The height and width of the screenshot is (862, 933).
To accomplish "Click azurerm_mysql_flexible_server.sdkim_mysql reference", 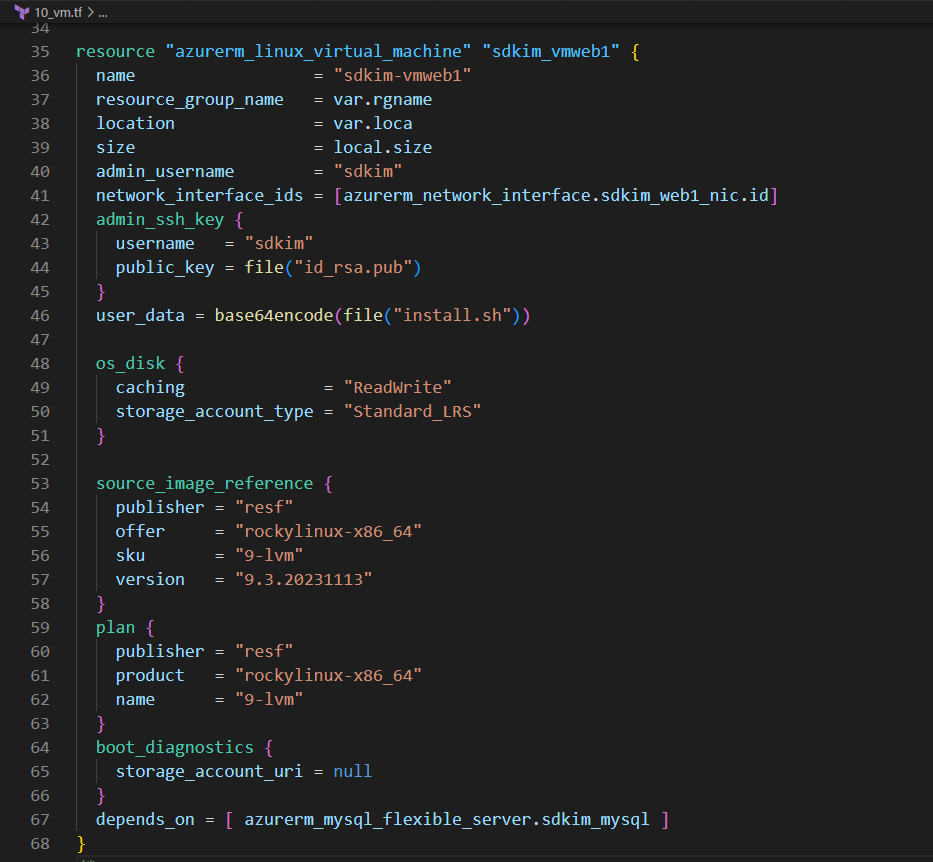I will coord(447,820).
